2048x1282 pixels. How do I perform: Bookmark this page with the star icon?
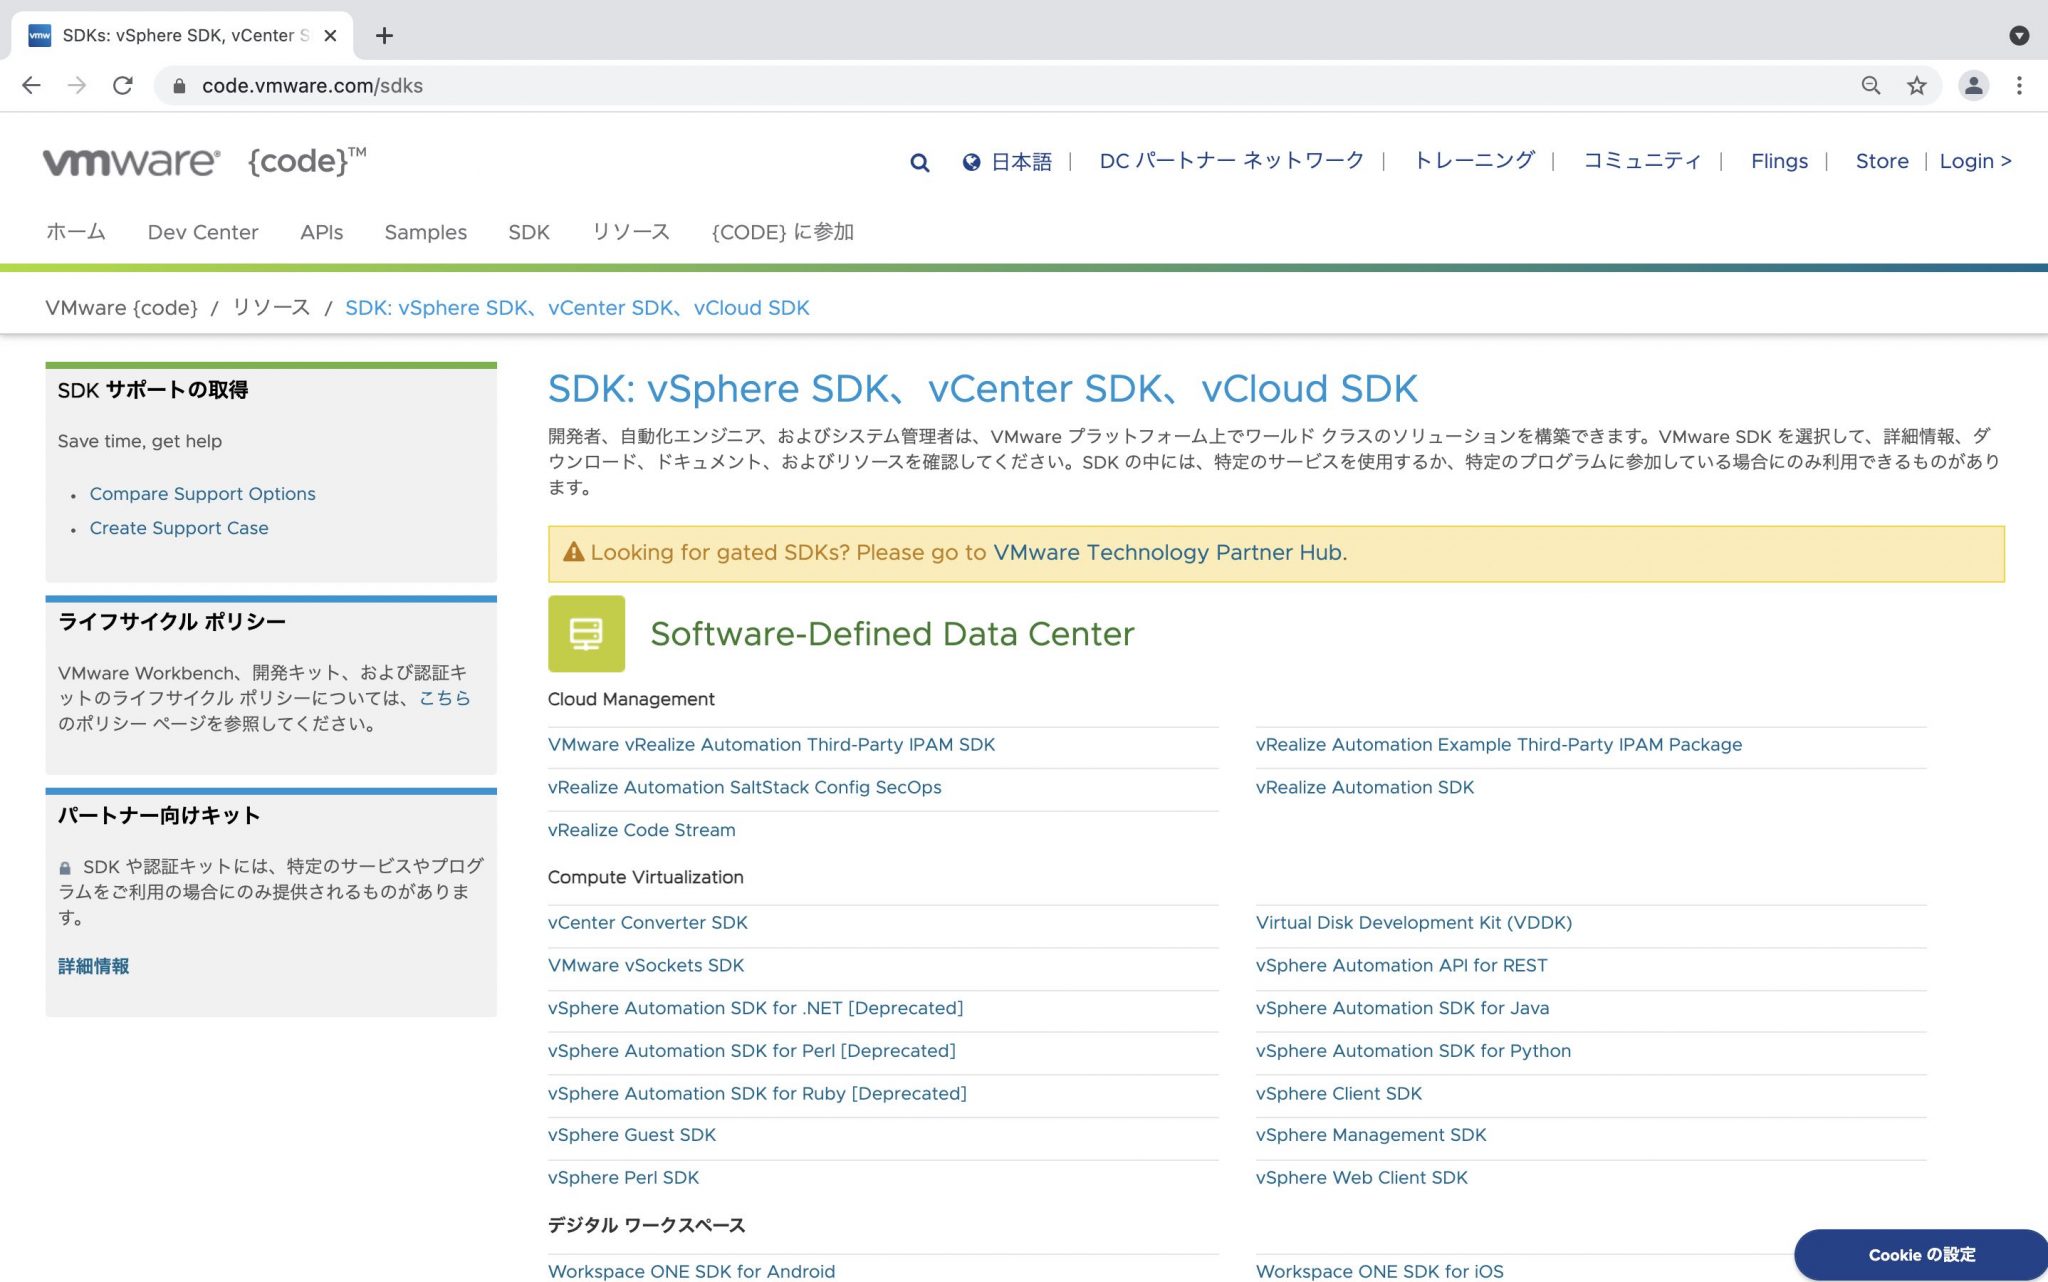point(1916,86)
